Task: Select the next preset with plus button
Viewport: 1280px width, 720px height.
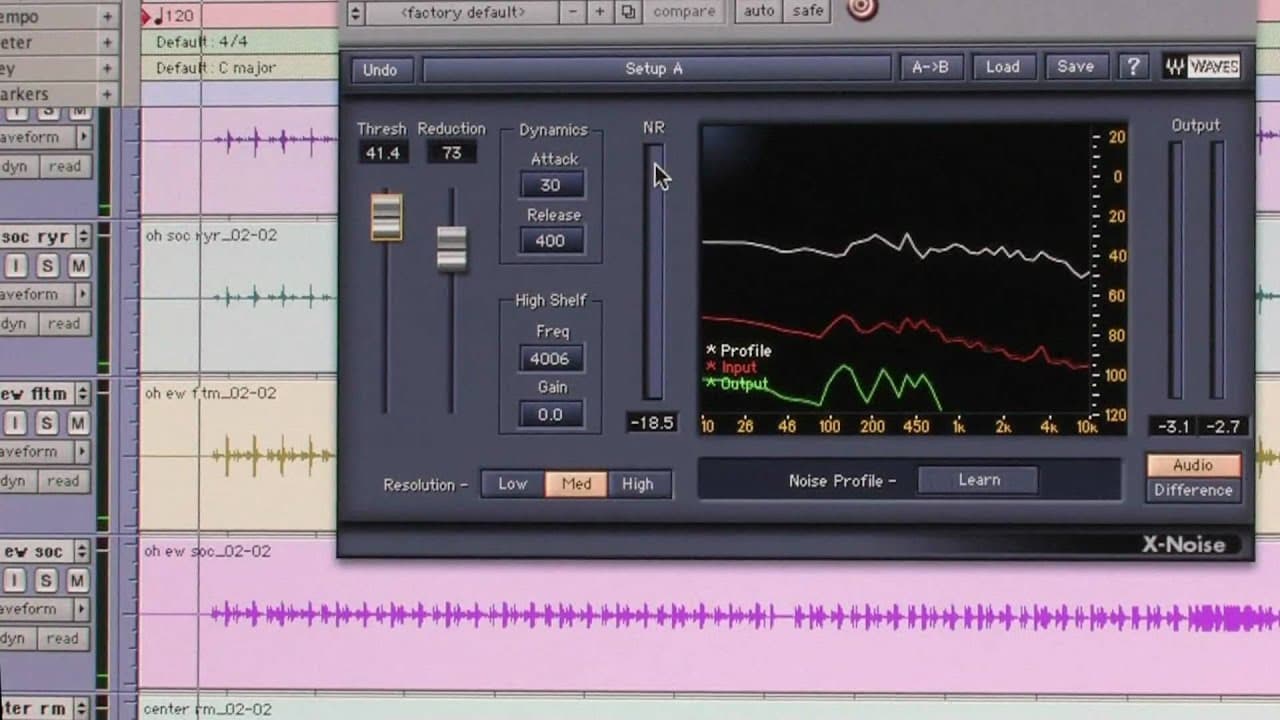Action: (x=600, y=12)
